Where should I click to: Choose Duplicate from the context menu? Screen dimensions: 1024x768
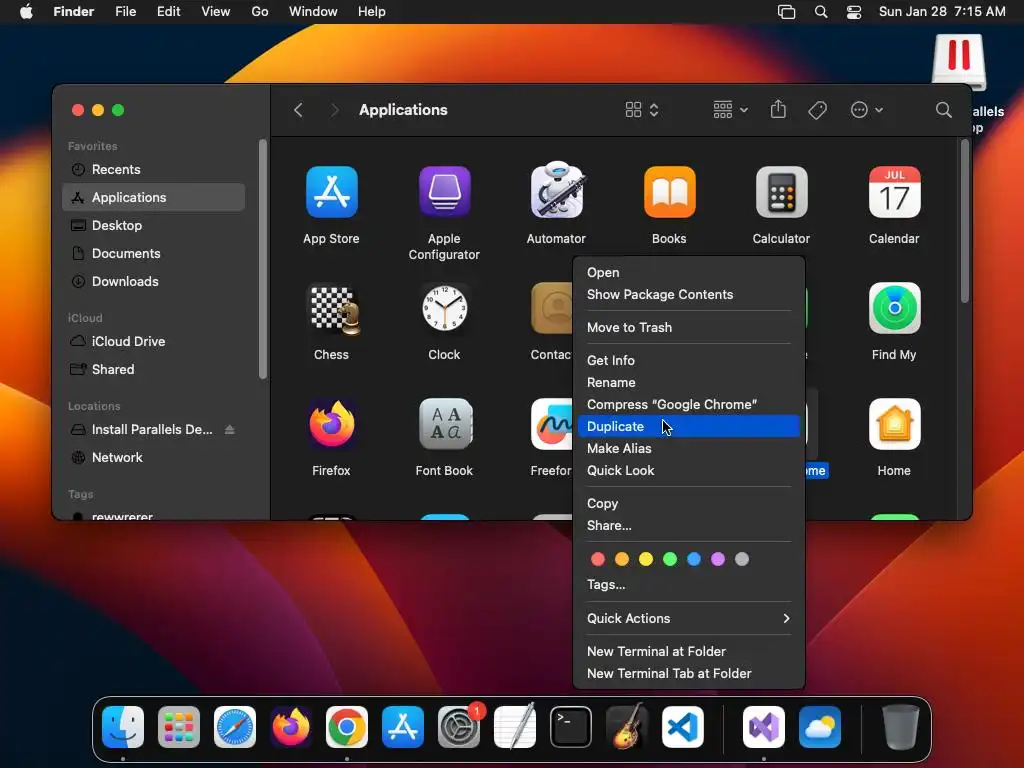(688, 426)
